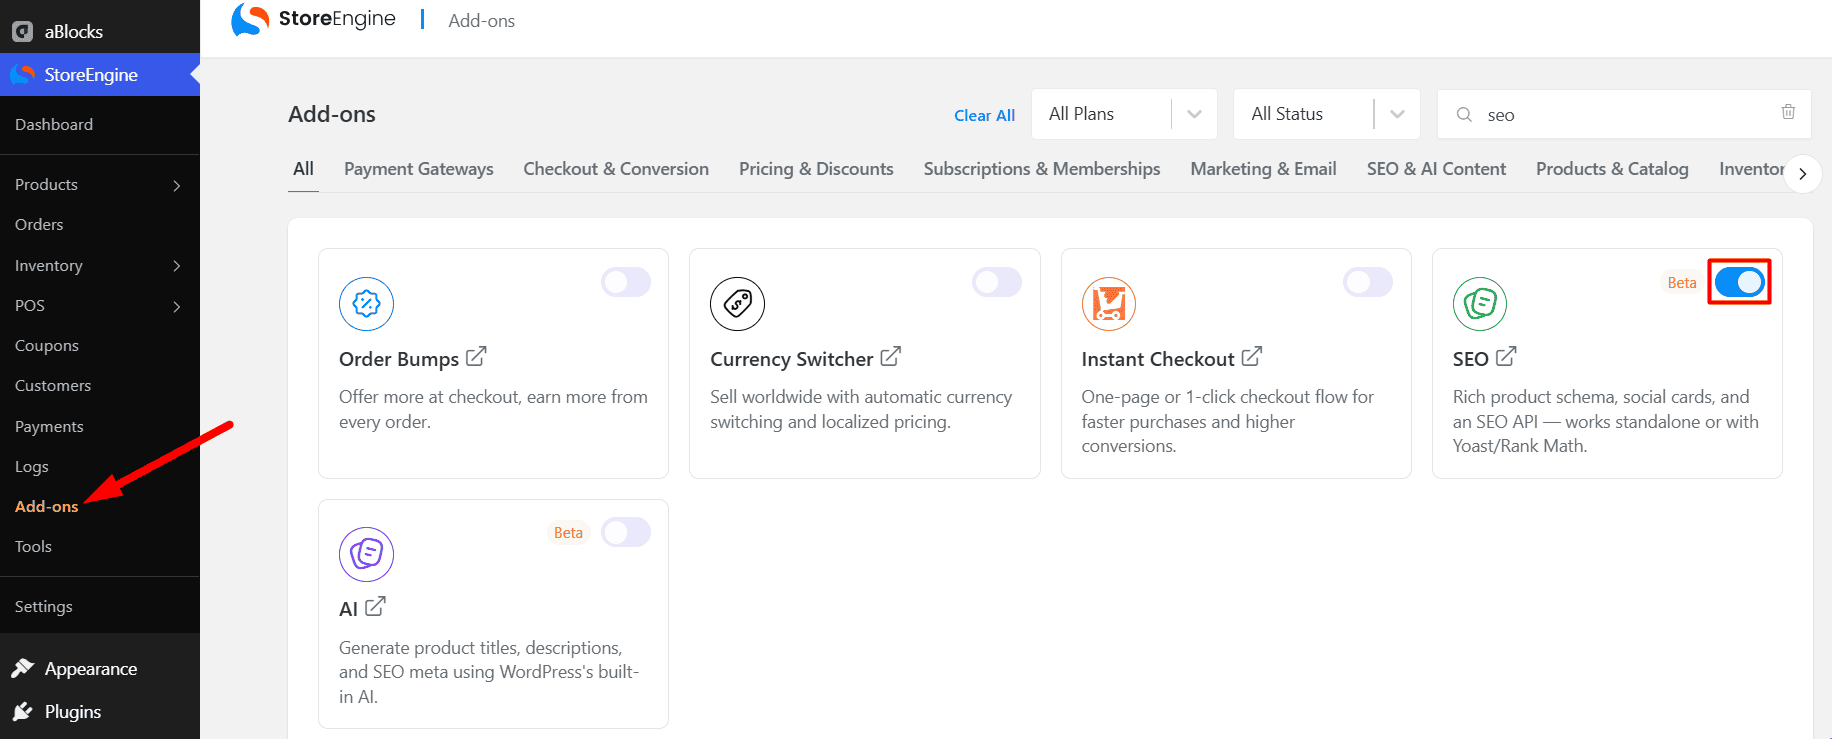Enable the Currency Switcher toggle
This screenshot has width=1832, height=739.
[997, 282]
